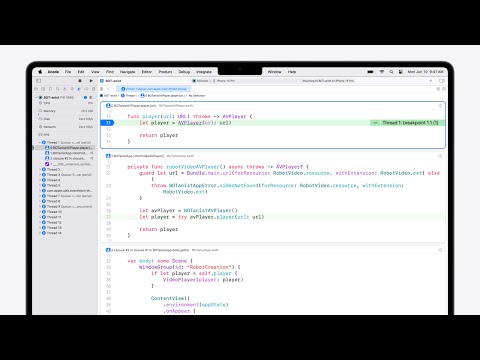The width and height of the screenshot is (480, 360).
Task: Open the File menu
Action: tap(68, 72)
